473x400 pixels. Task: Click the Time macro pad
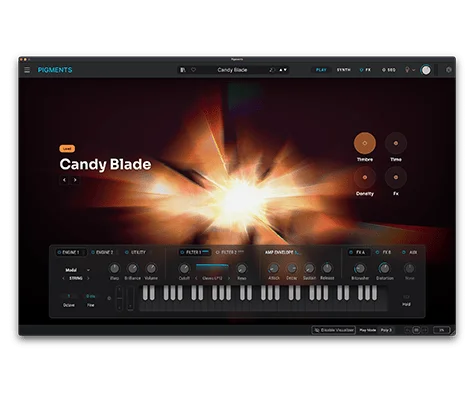(x=396, y=143)
